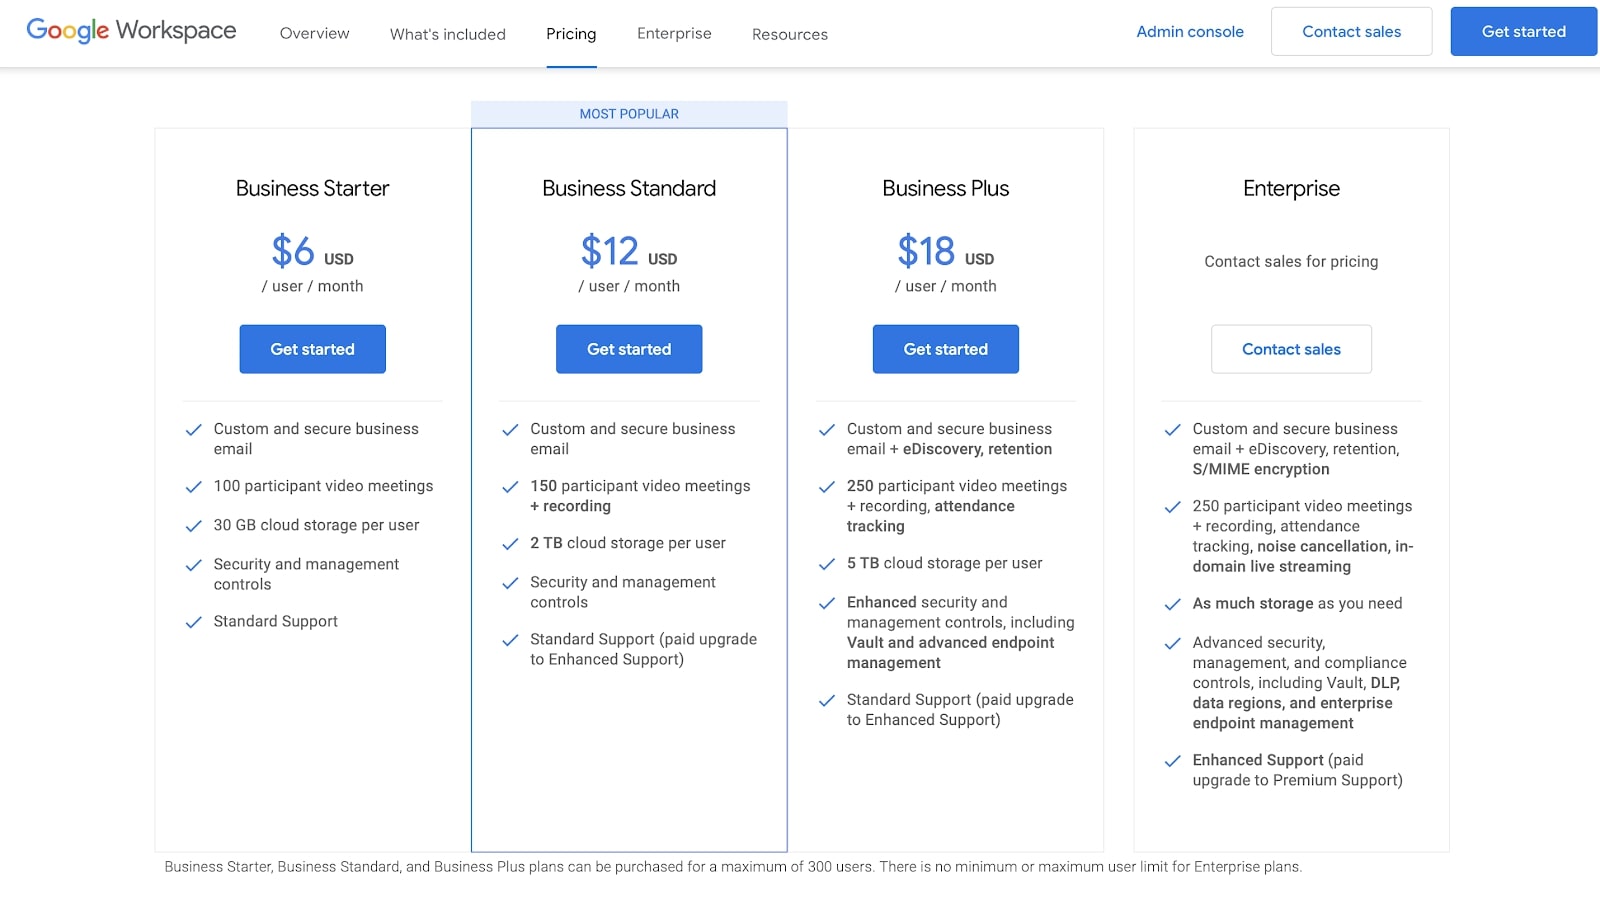Open the Admin console link
Screen dimensions: 1600x903
(1190, 32)
